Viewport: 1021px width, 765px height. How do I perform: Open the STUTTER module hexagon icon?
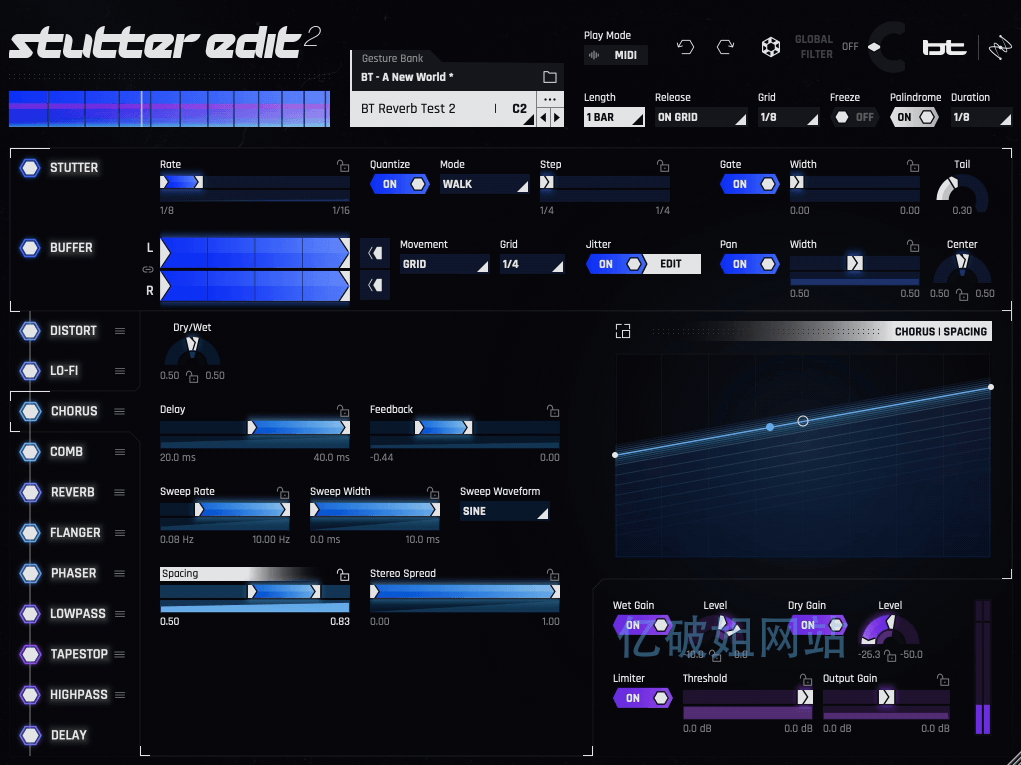29,167
